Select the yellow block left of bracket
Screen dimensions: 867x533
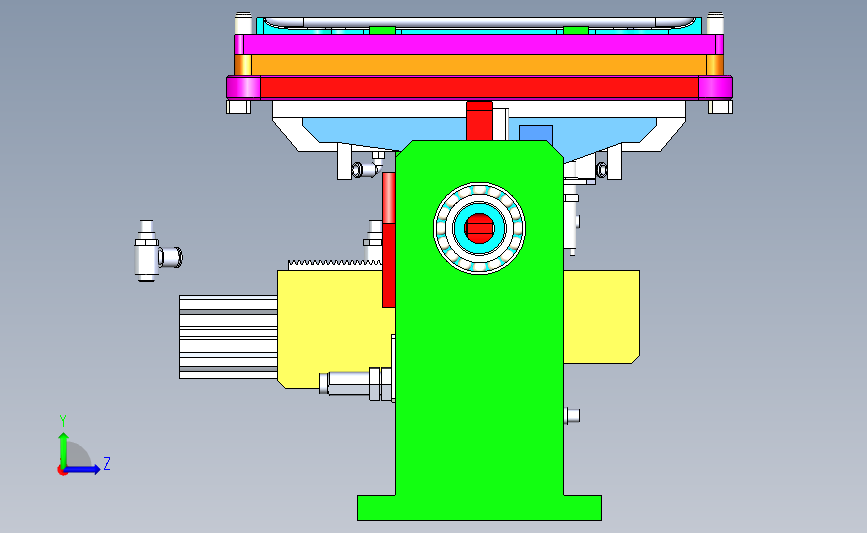point(332,326)
